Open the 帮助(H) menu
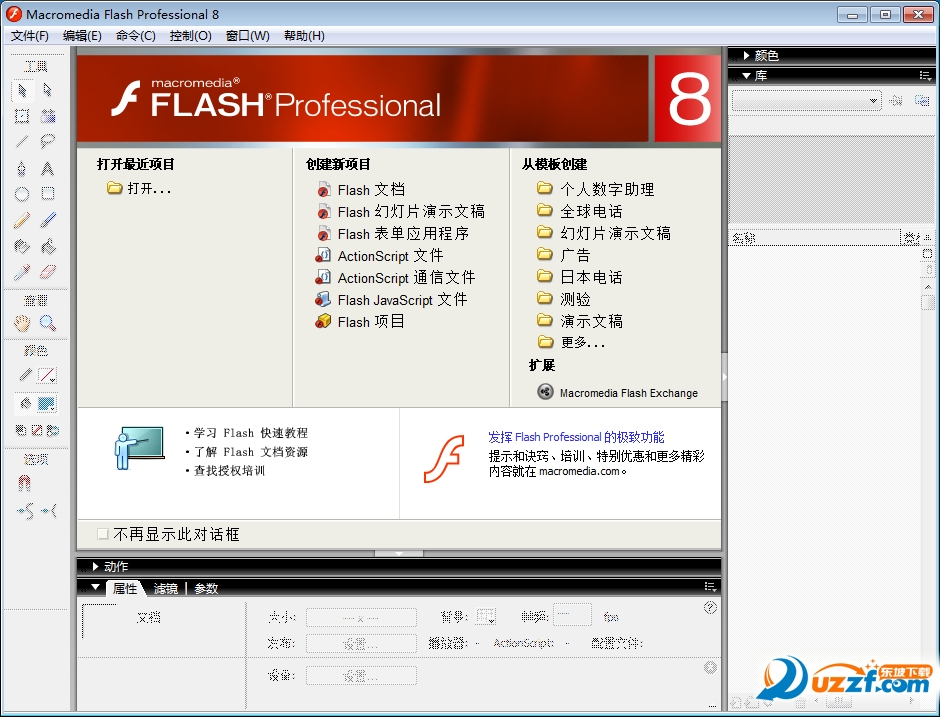 point(304,36)
